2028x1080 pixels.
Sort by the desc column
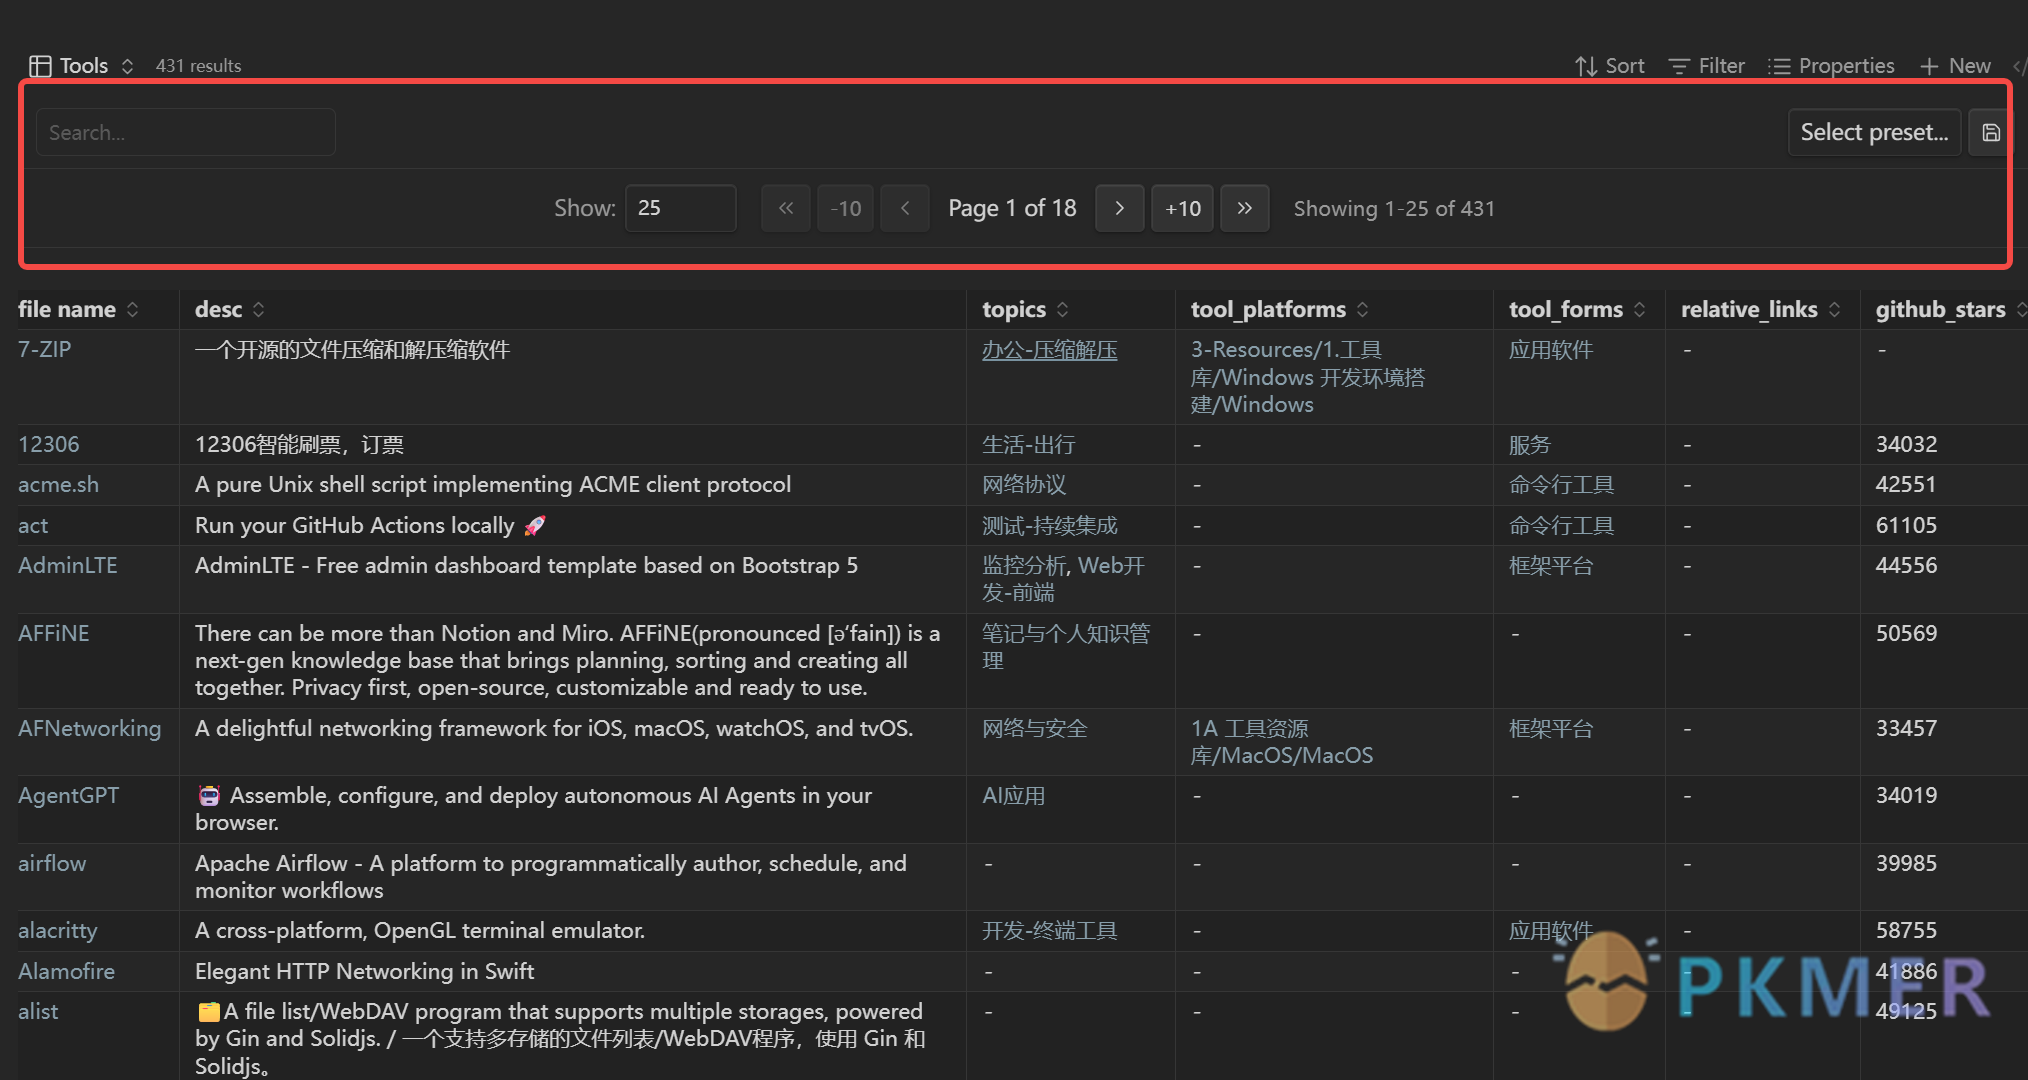[x=230, y=310]
